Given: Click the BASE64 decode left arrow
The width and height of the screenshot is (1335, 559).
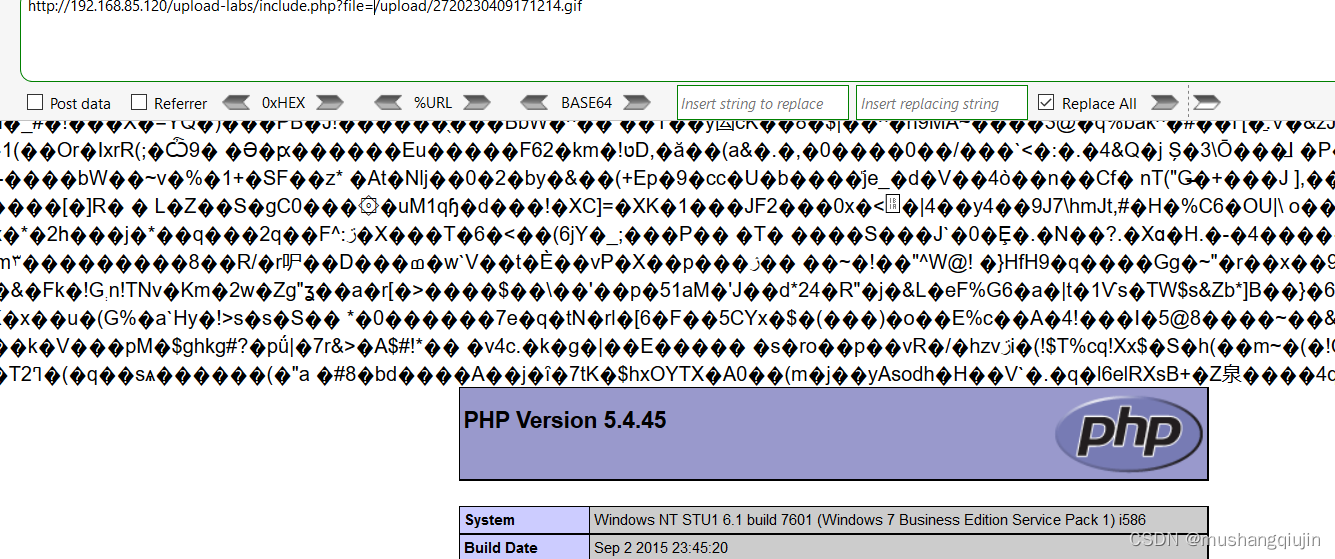Looking at the screenshot, I should (535, 102).
